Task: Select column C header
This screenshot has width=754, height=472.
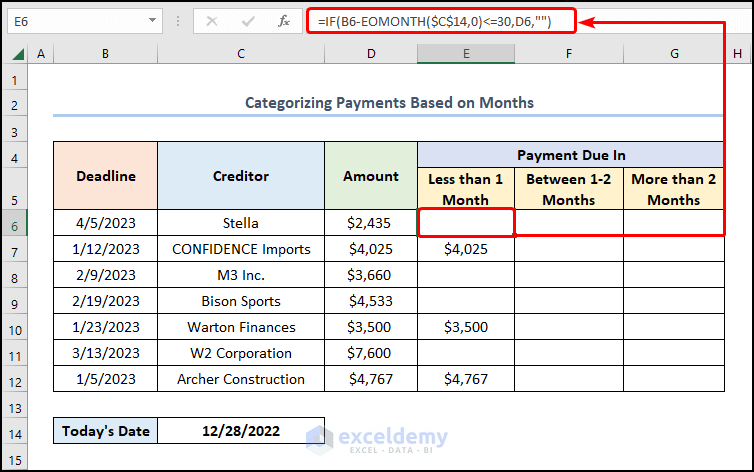Action: 241,54
